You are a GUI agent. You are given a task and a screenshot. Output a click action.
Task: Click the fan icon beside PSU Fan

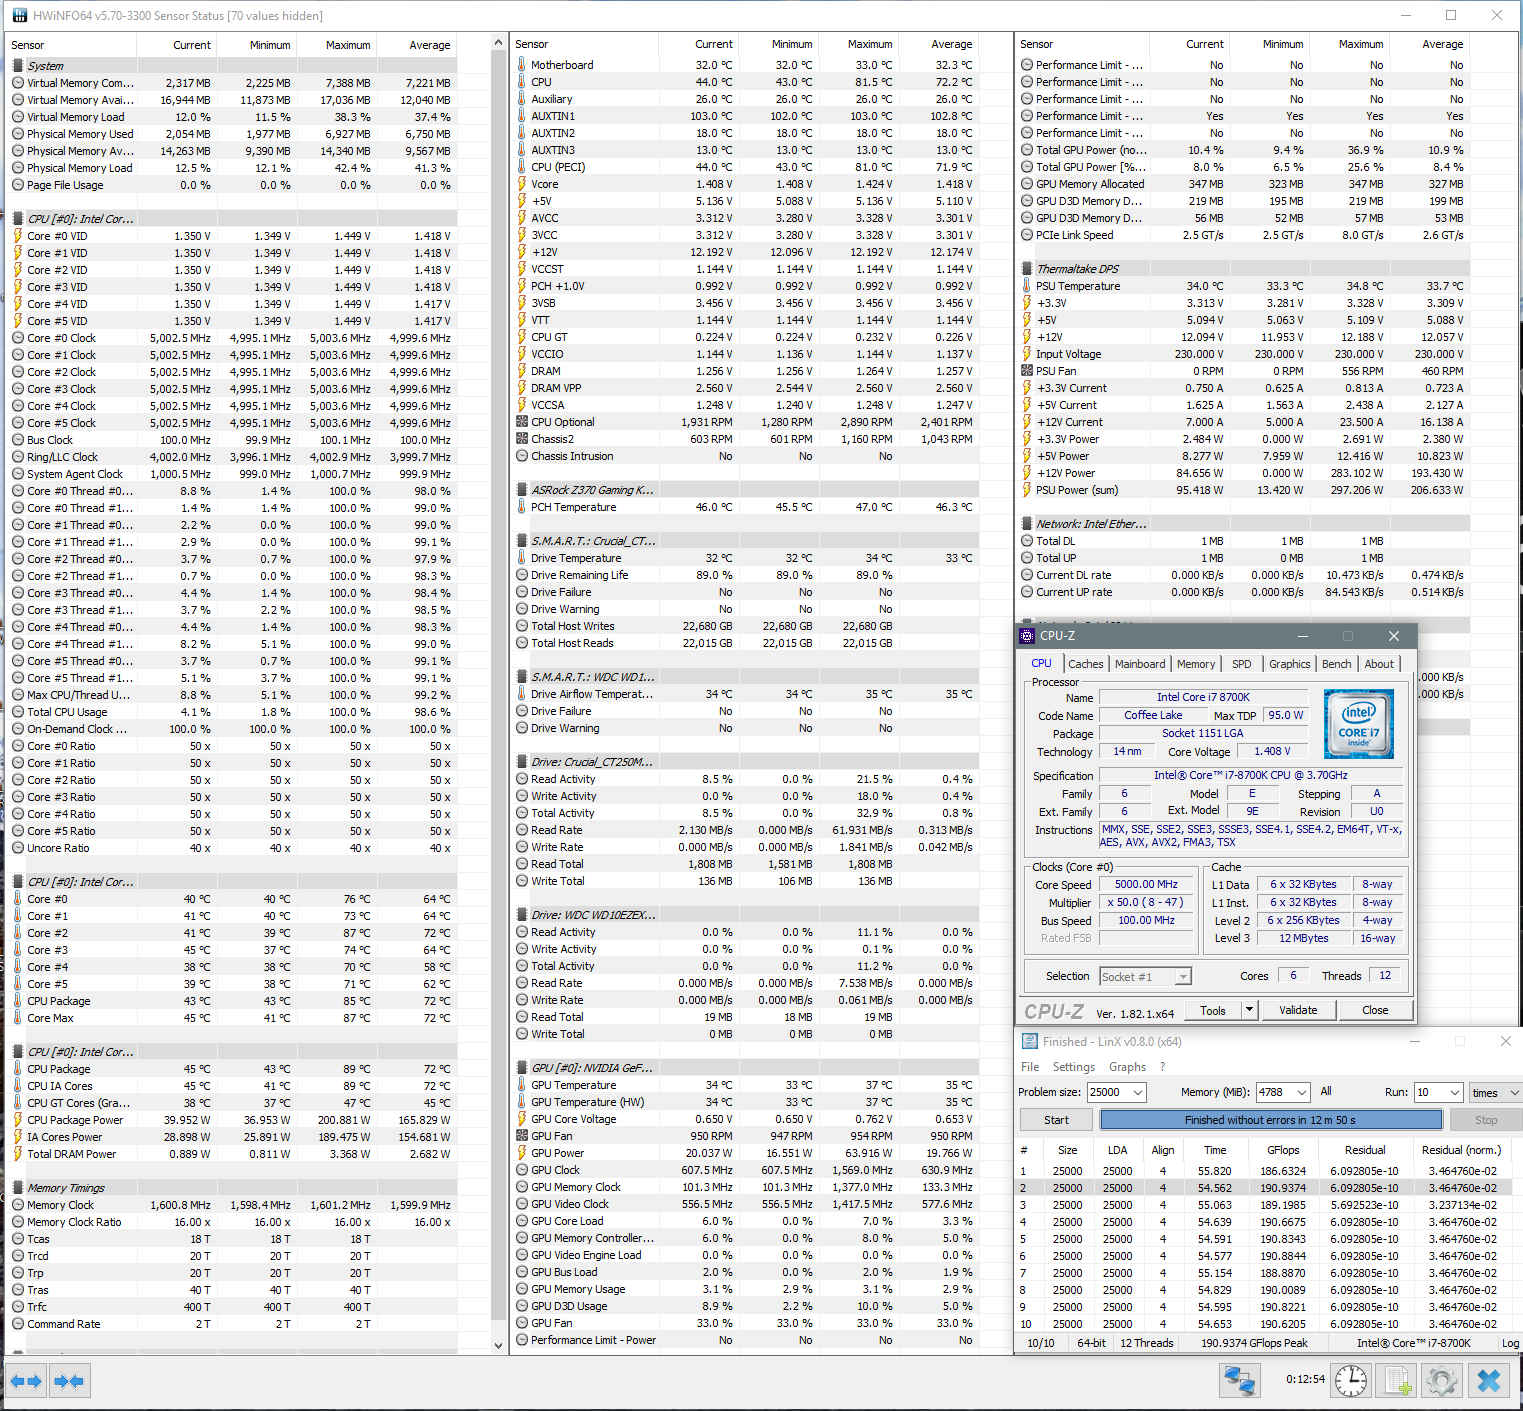click(x=1026, y=371)
